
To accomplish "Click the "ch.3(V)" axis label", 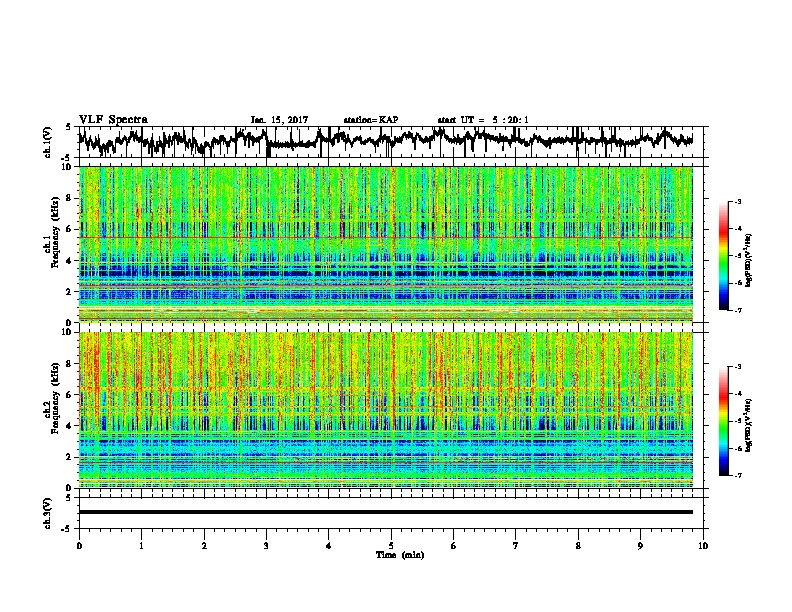I will [47, 513].
